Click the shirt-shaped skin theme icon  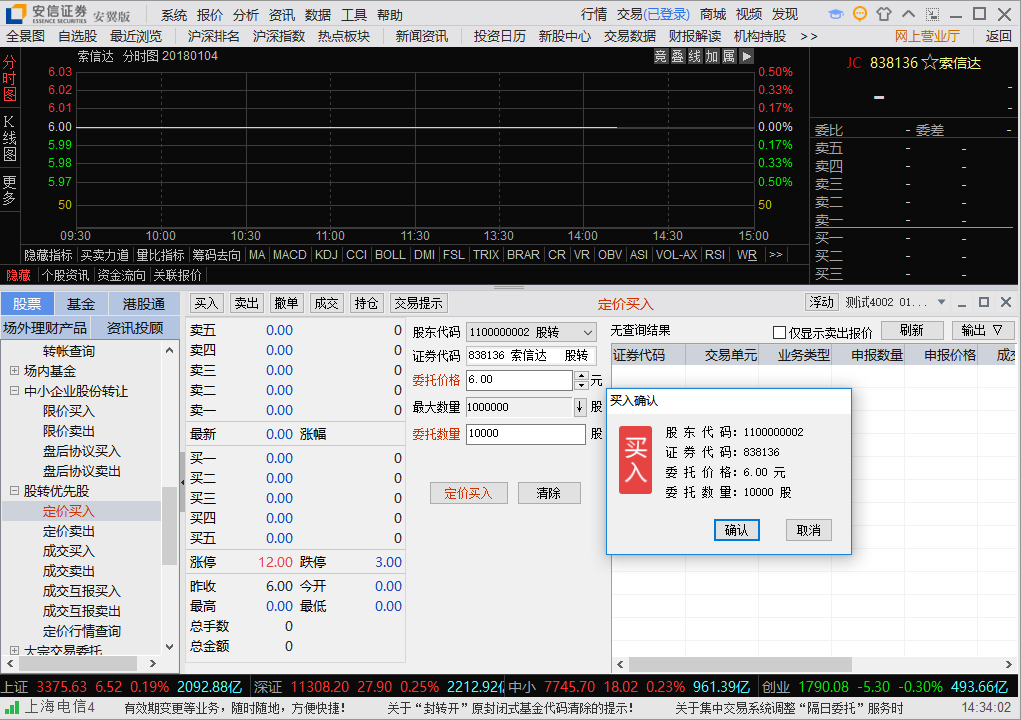[884, 14]
